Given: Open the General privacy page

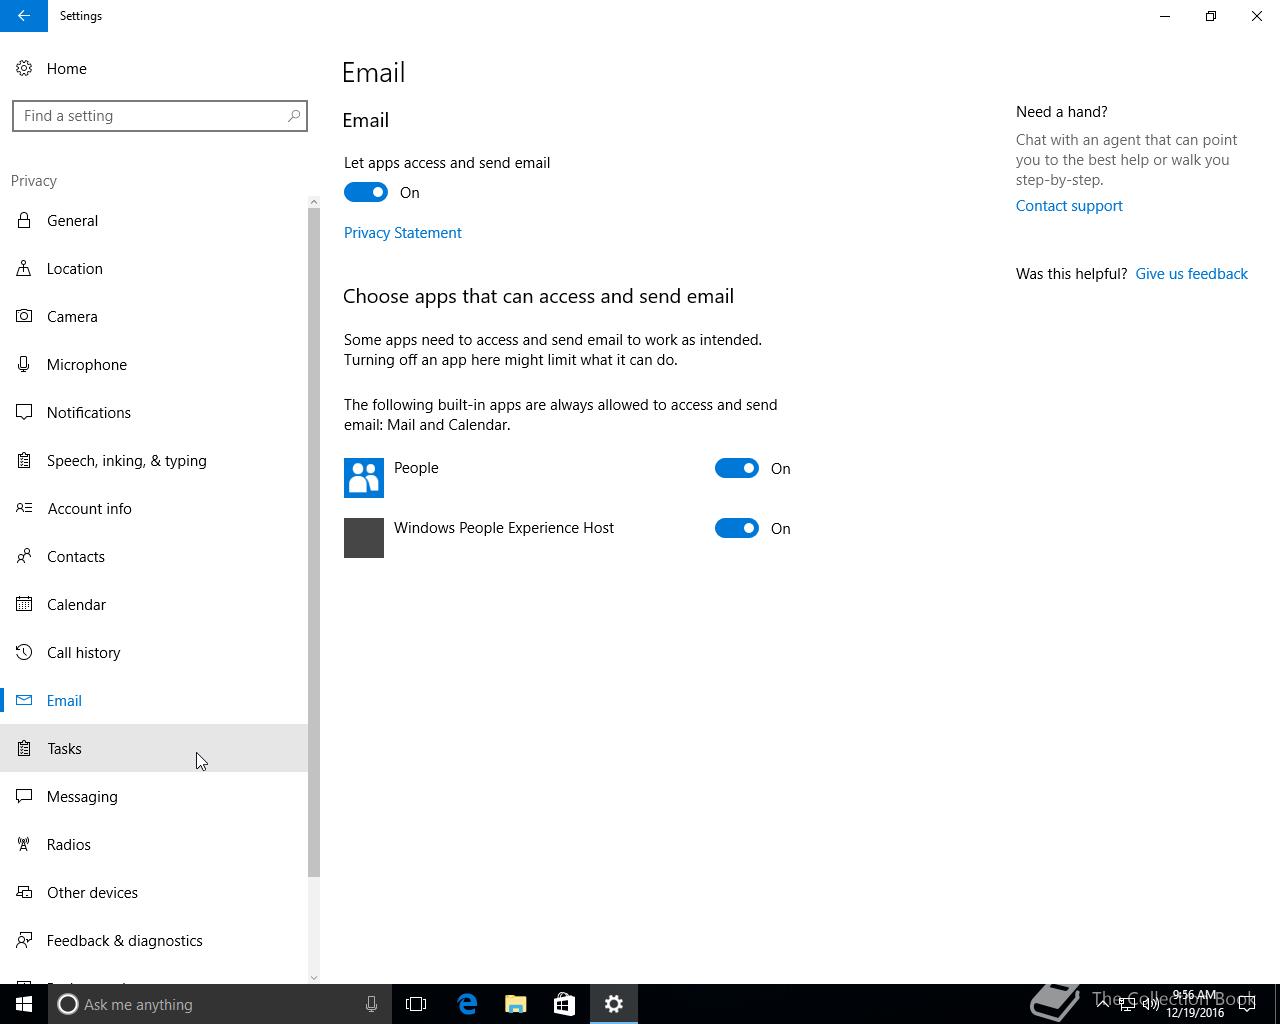Looking at the screenshot, I should coord(154,220).
